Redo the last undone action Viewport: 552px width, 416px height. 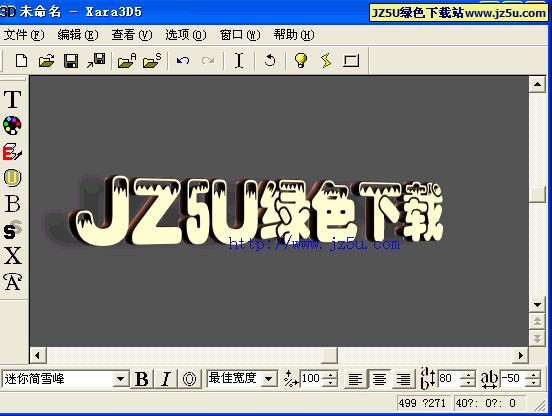point(208,61)
